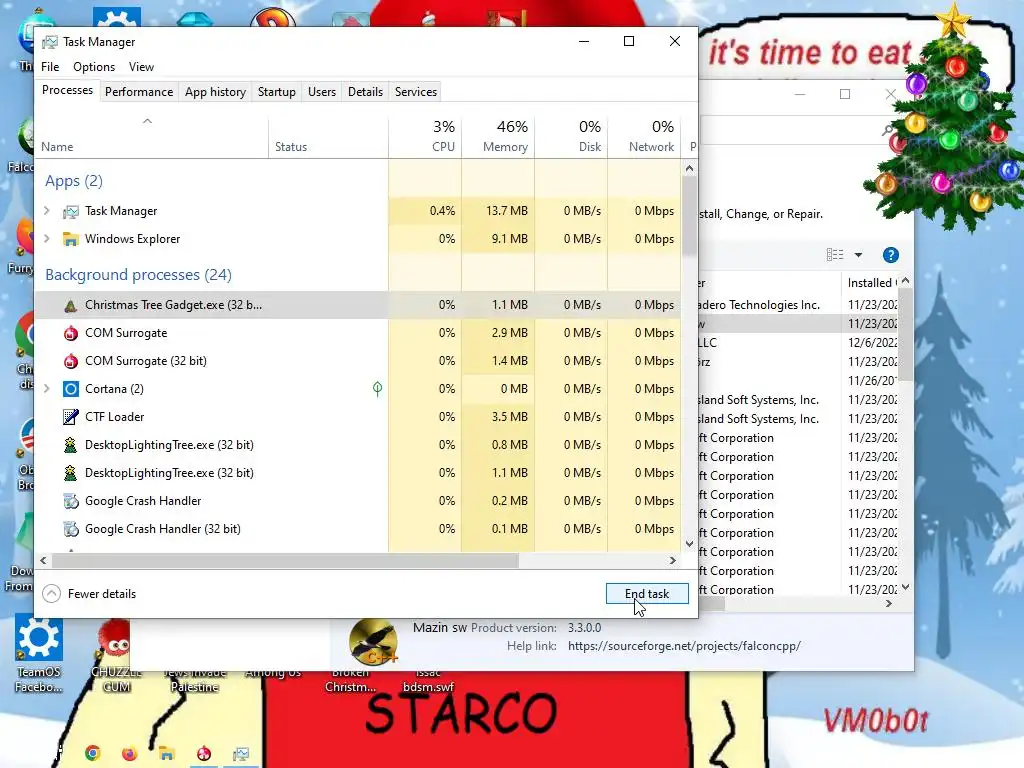Open the File menu

tap(50, 67)
